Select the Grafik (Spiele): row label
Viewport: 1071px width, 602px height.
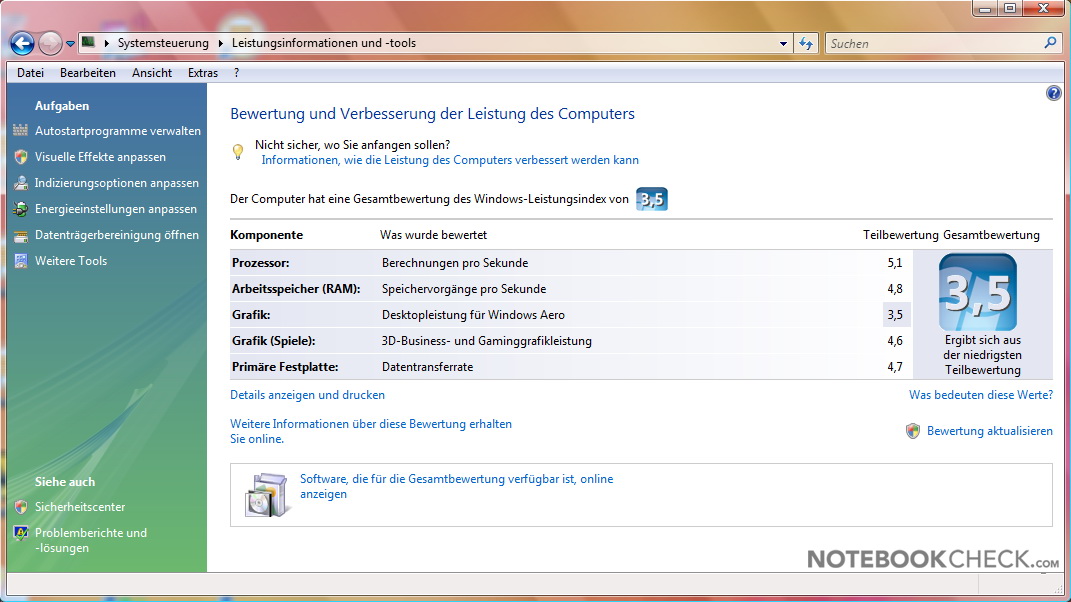pyautogui.click(x=273, y=340)
